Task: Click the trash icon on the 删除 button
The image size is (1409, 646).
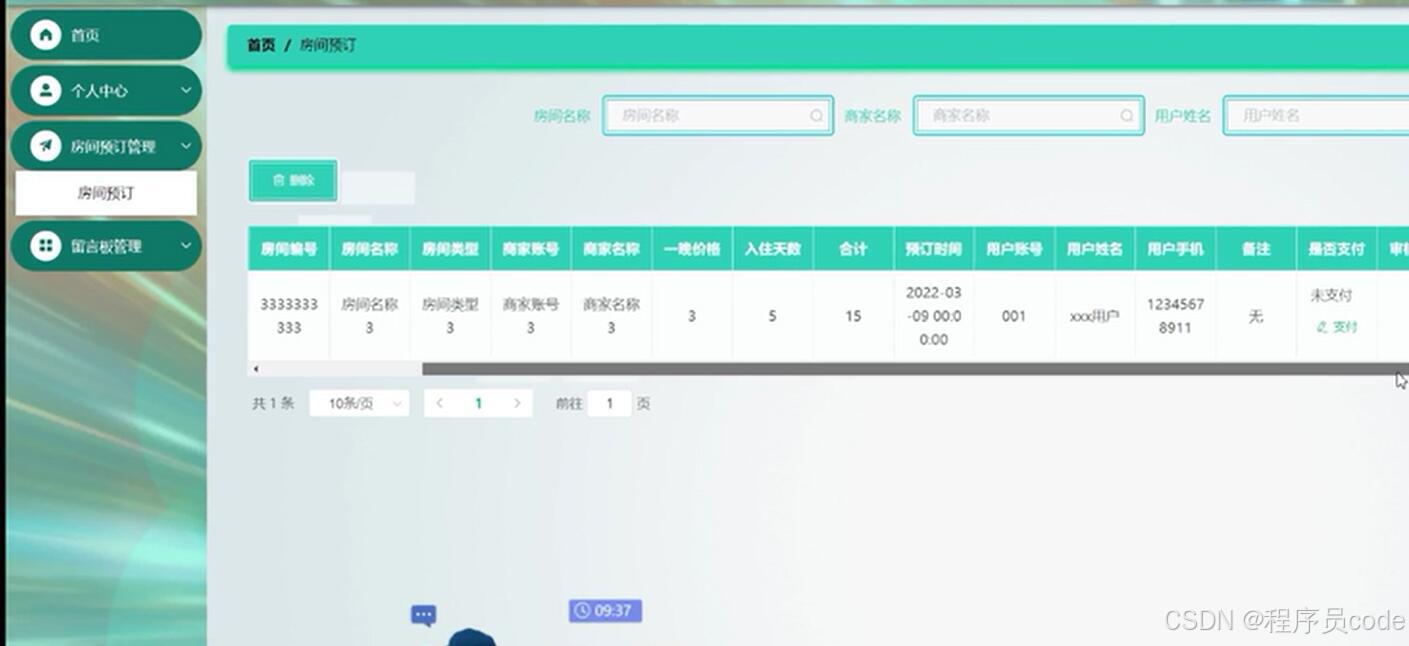Action: (x=278, y=180)
